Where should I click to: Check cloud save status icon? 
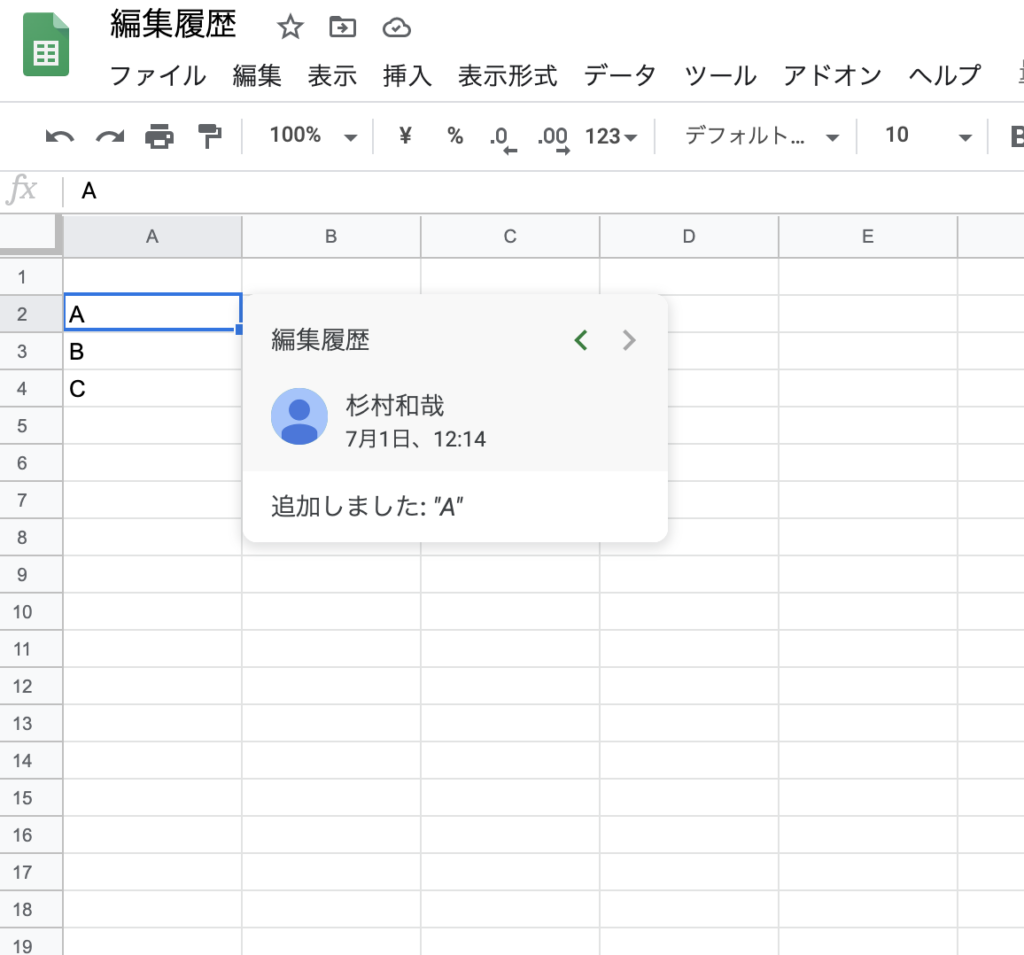[x=396, y=27]
